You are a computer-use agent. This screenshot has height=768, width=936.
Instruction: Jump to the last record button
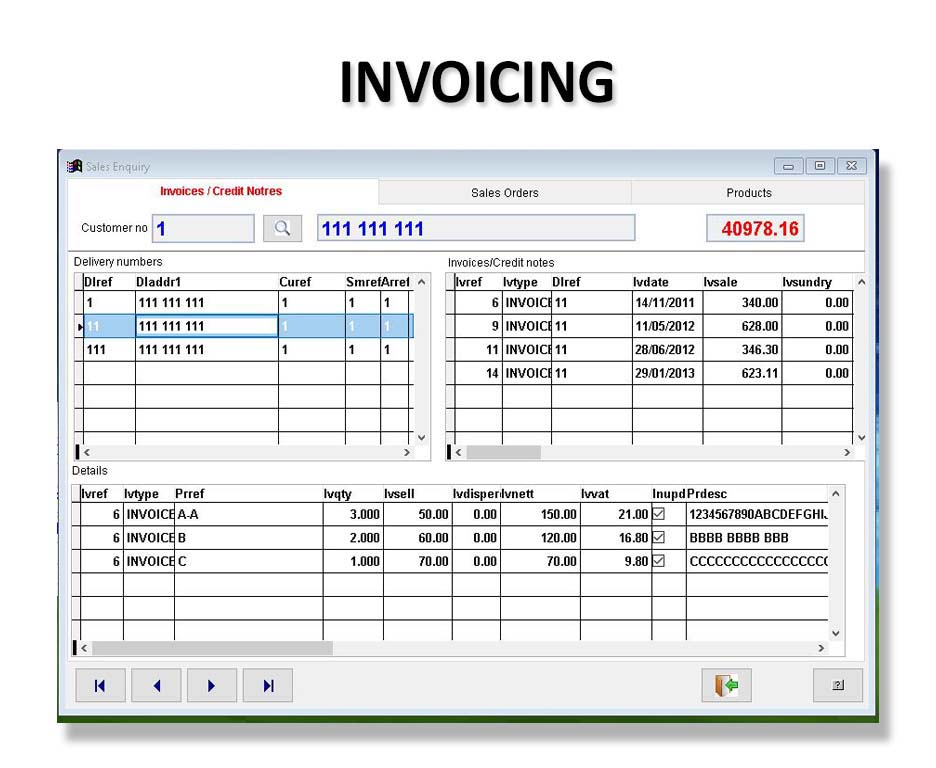click(x=267, y=685)
